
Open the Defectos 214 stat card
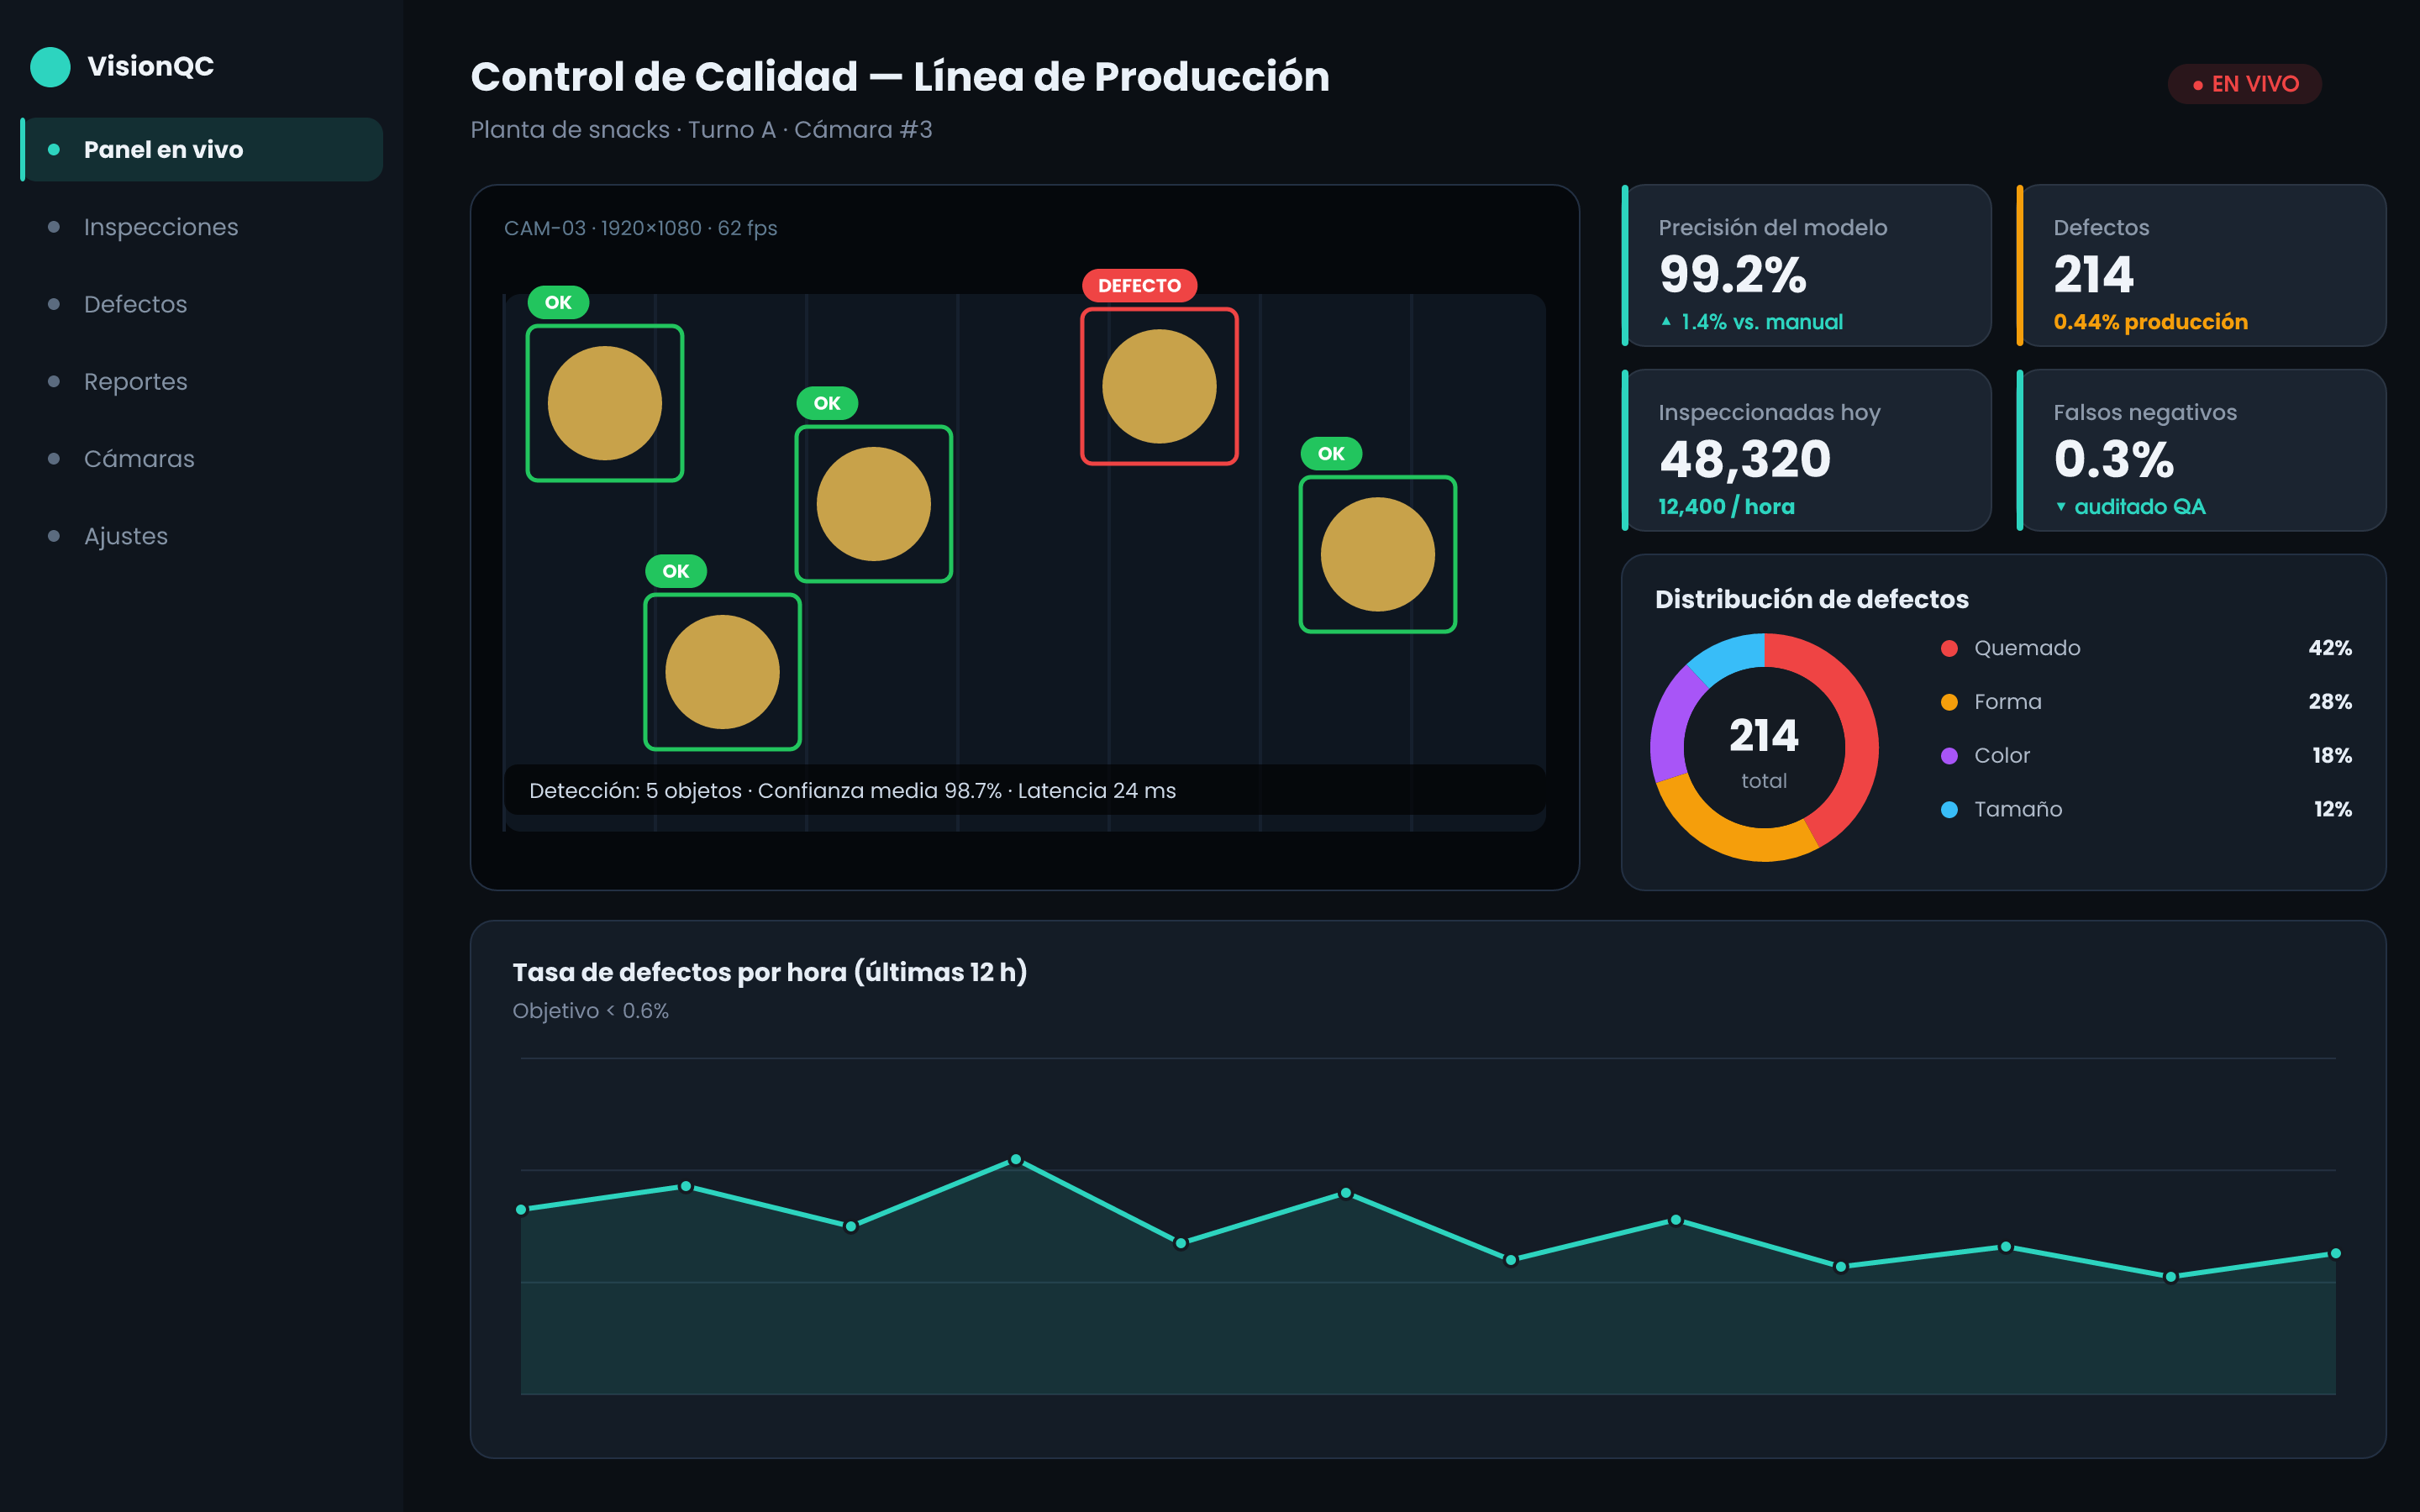(2201, 265)
